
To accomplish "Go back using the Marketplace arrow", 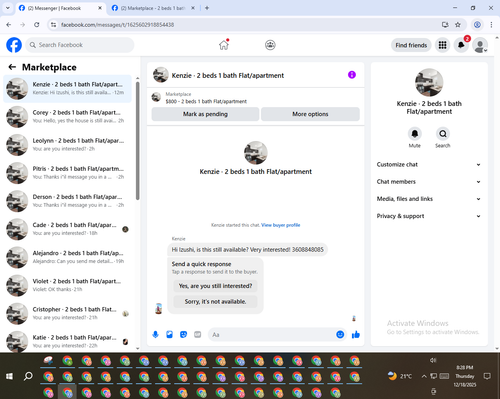I will click(12, 67).
